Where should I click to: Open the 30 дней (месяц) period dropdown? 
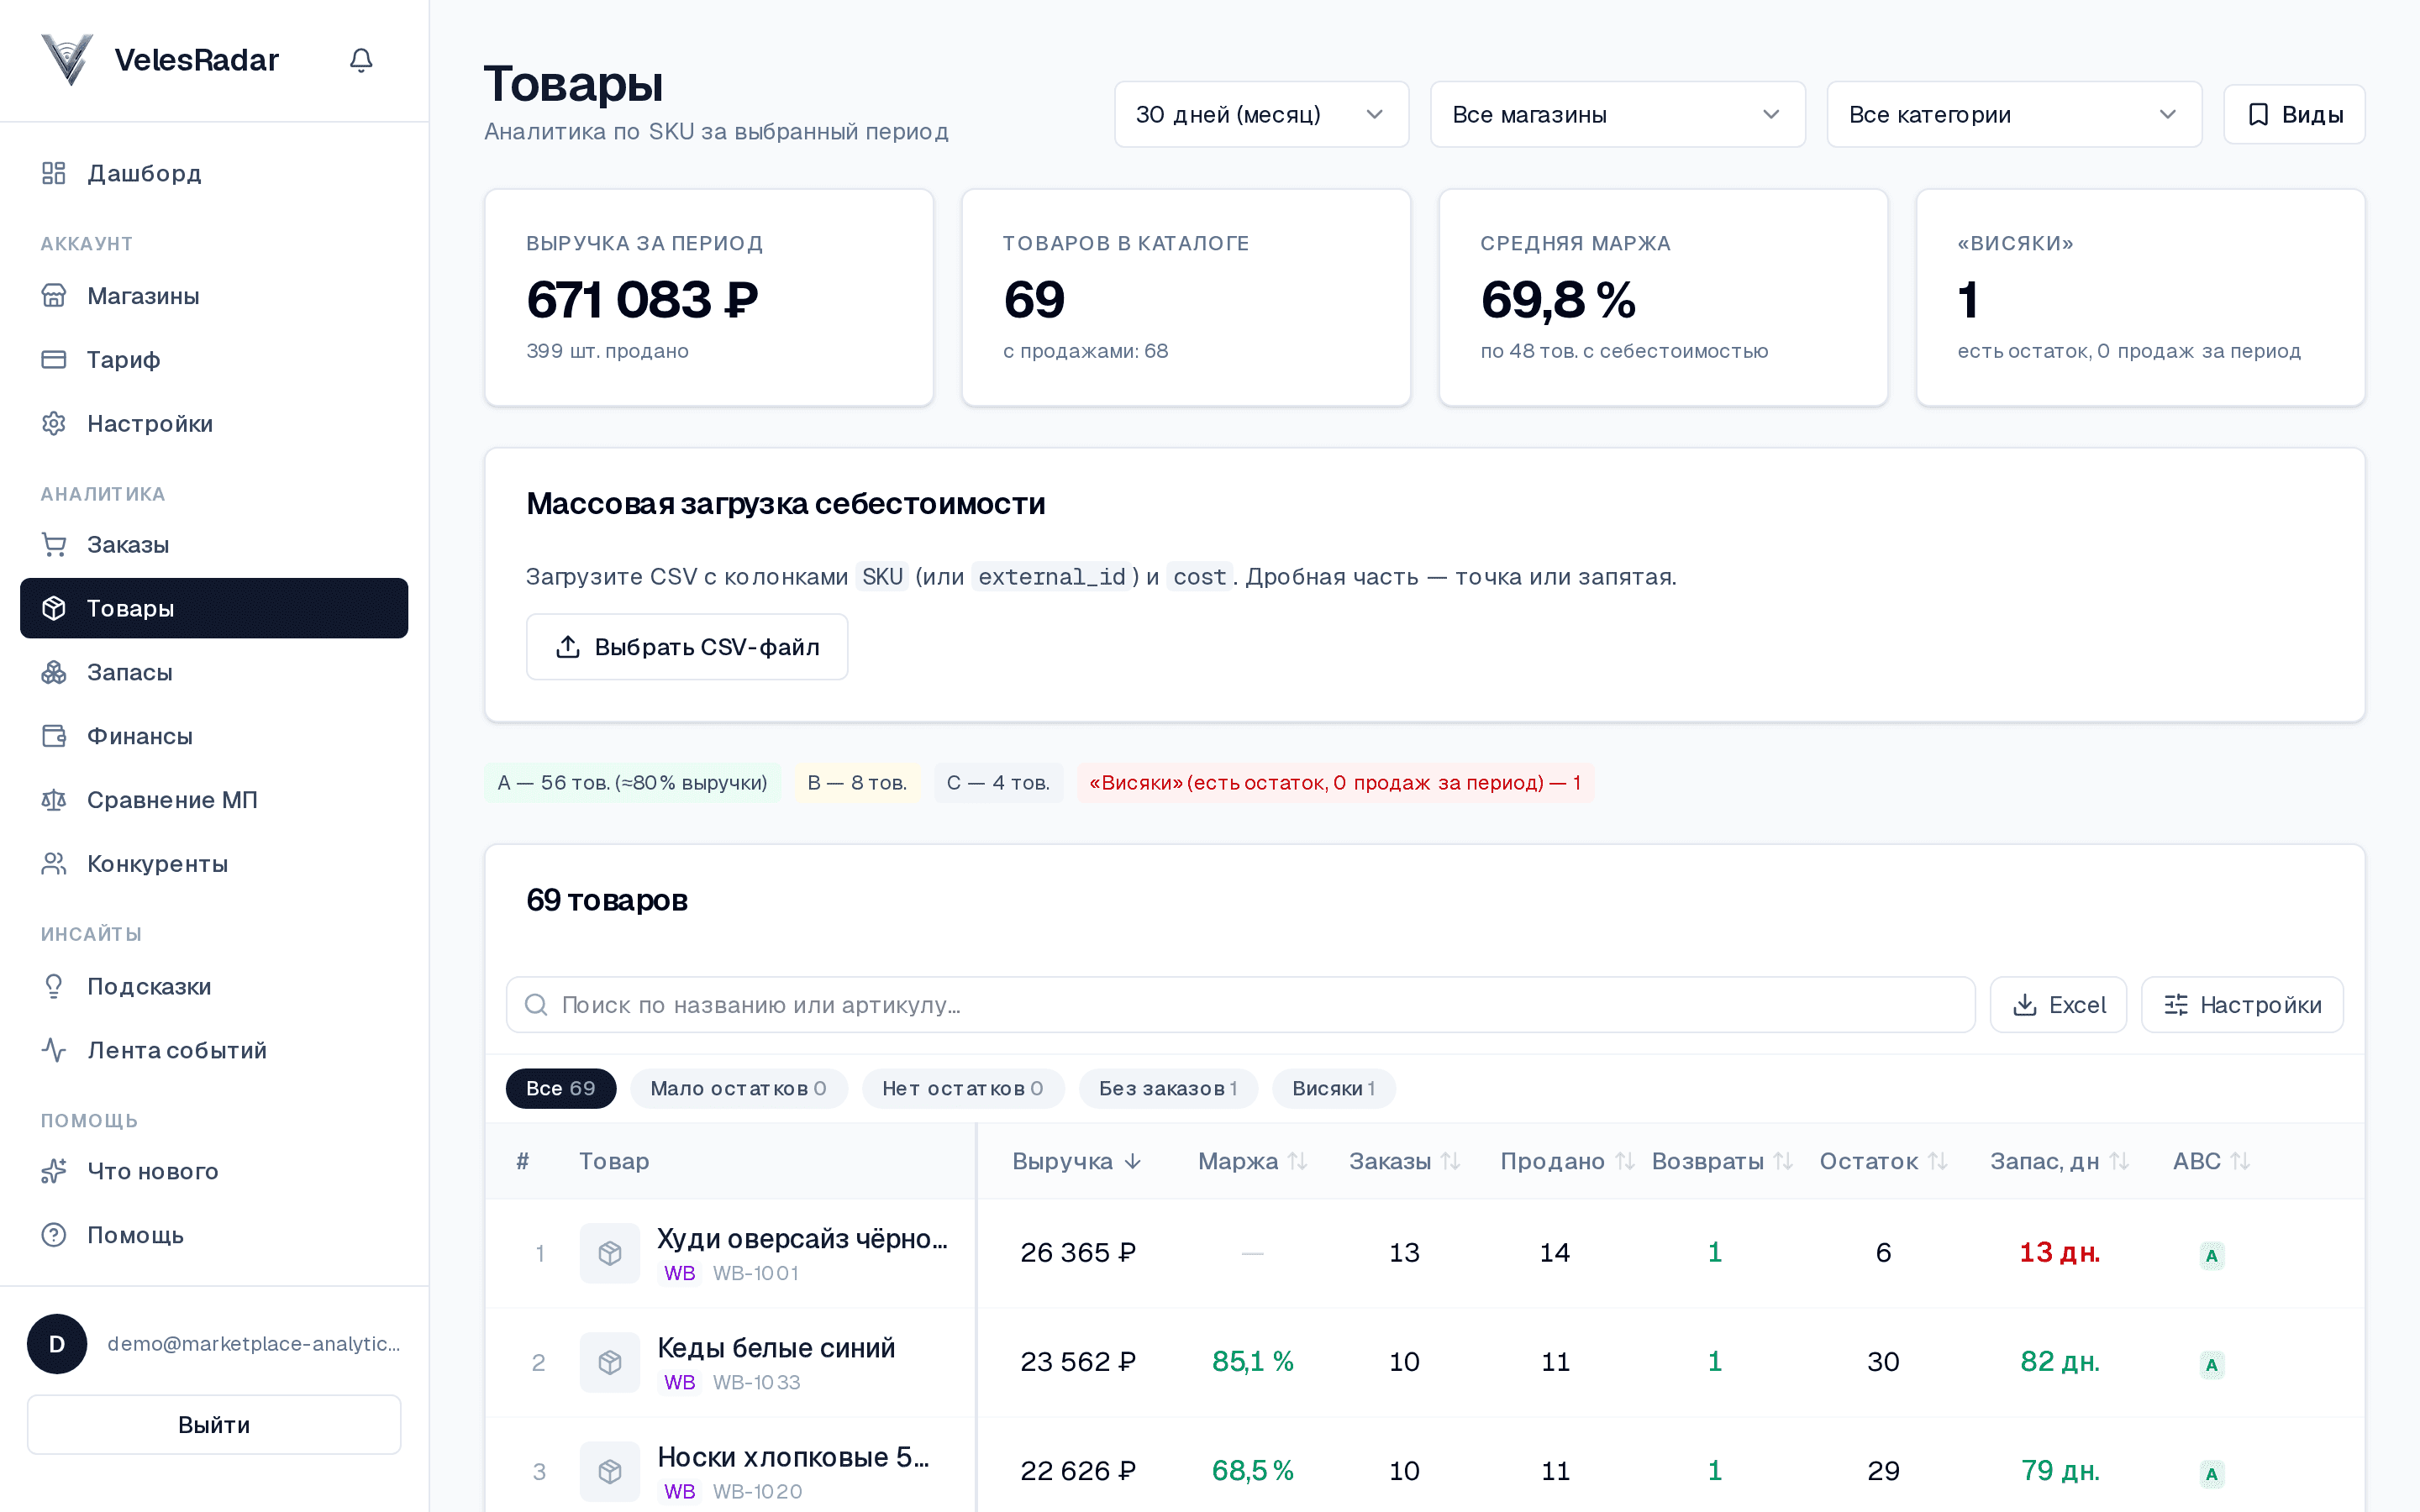pyautogui.click(x=1261, y=114)
